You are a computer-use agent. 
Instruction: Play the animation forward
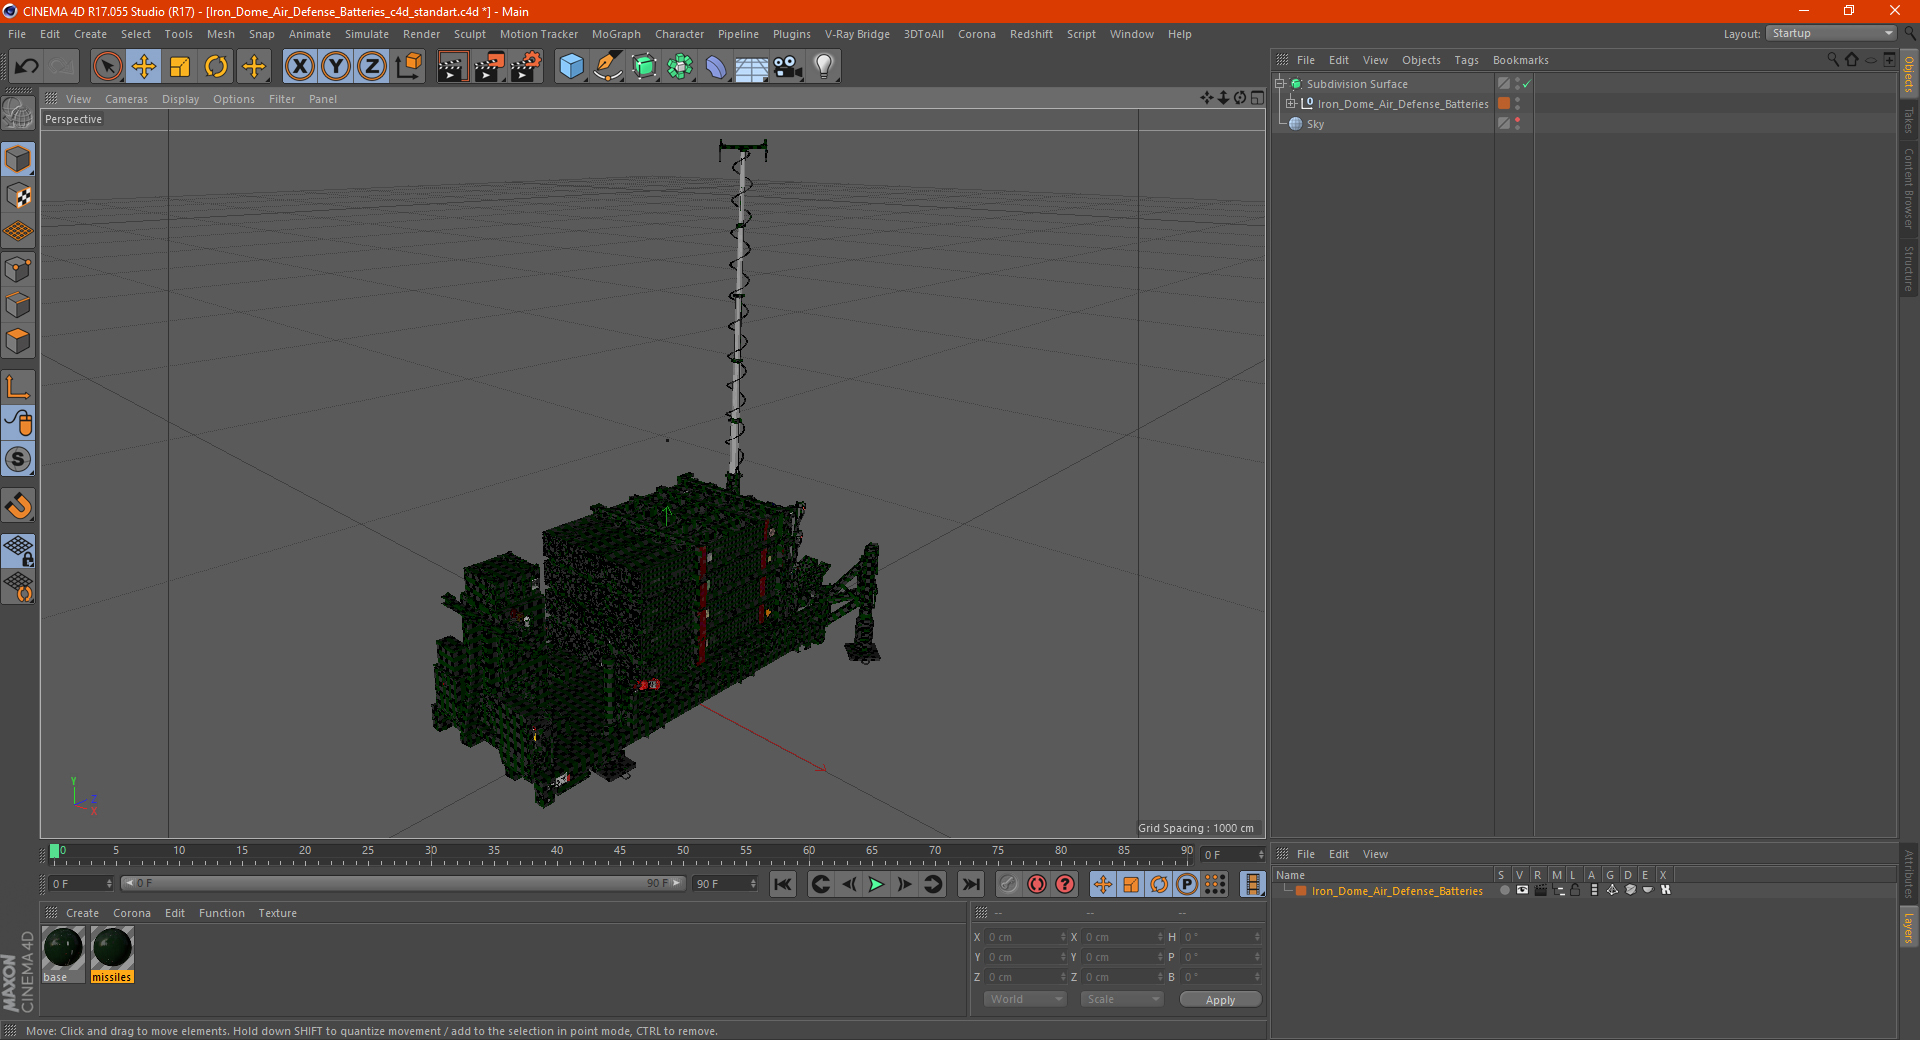click(x=876, y=884)
